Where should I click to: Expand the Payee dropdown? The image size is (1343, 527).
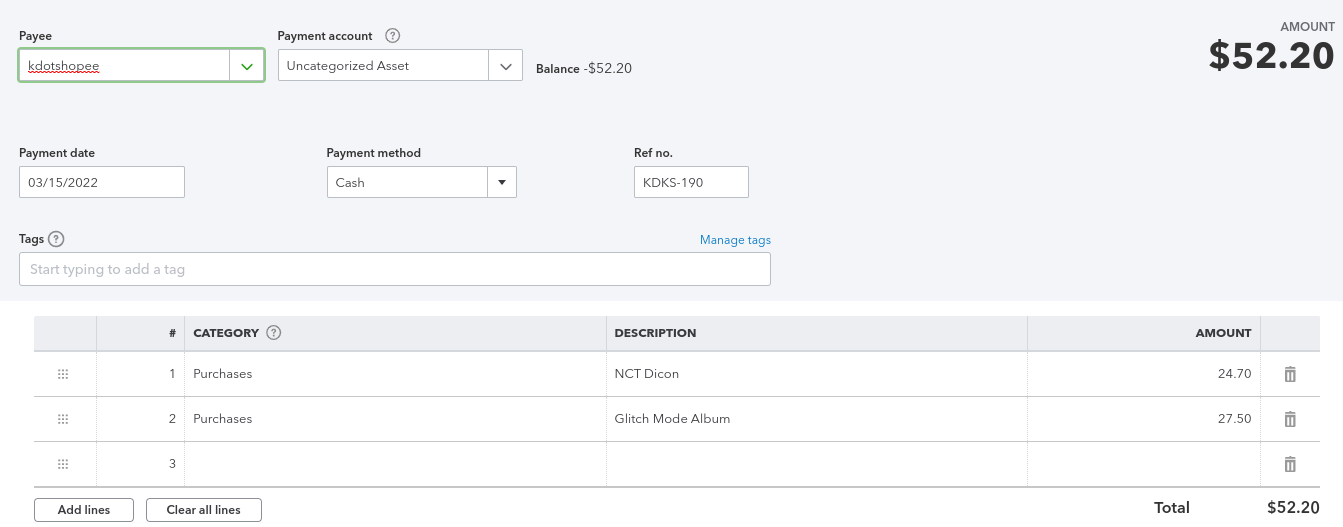click(246, 66)
